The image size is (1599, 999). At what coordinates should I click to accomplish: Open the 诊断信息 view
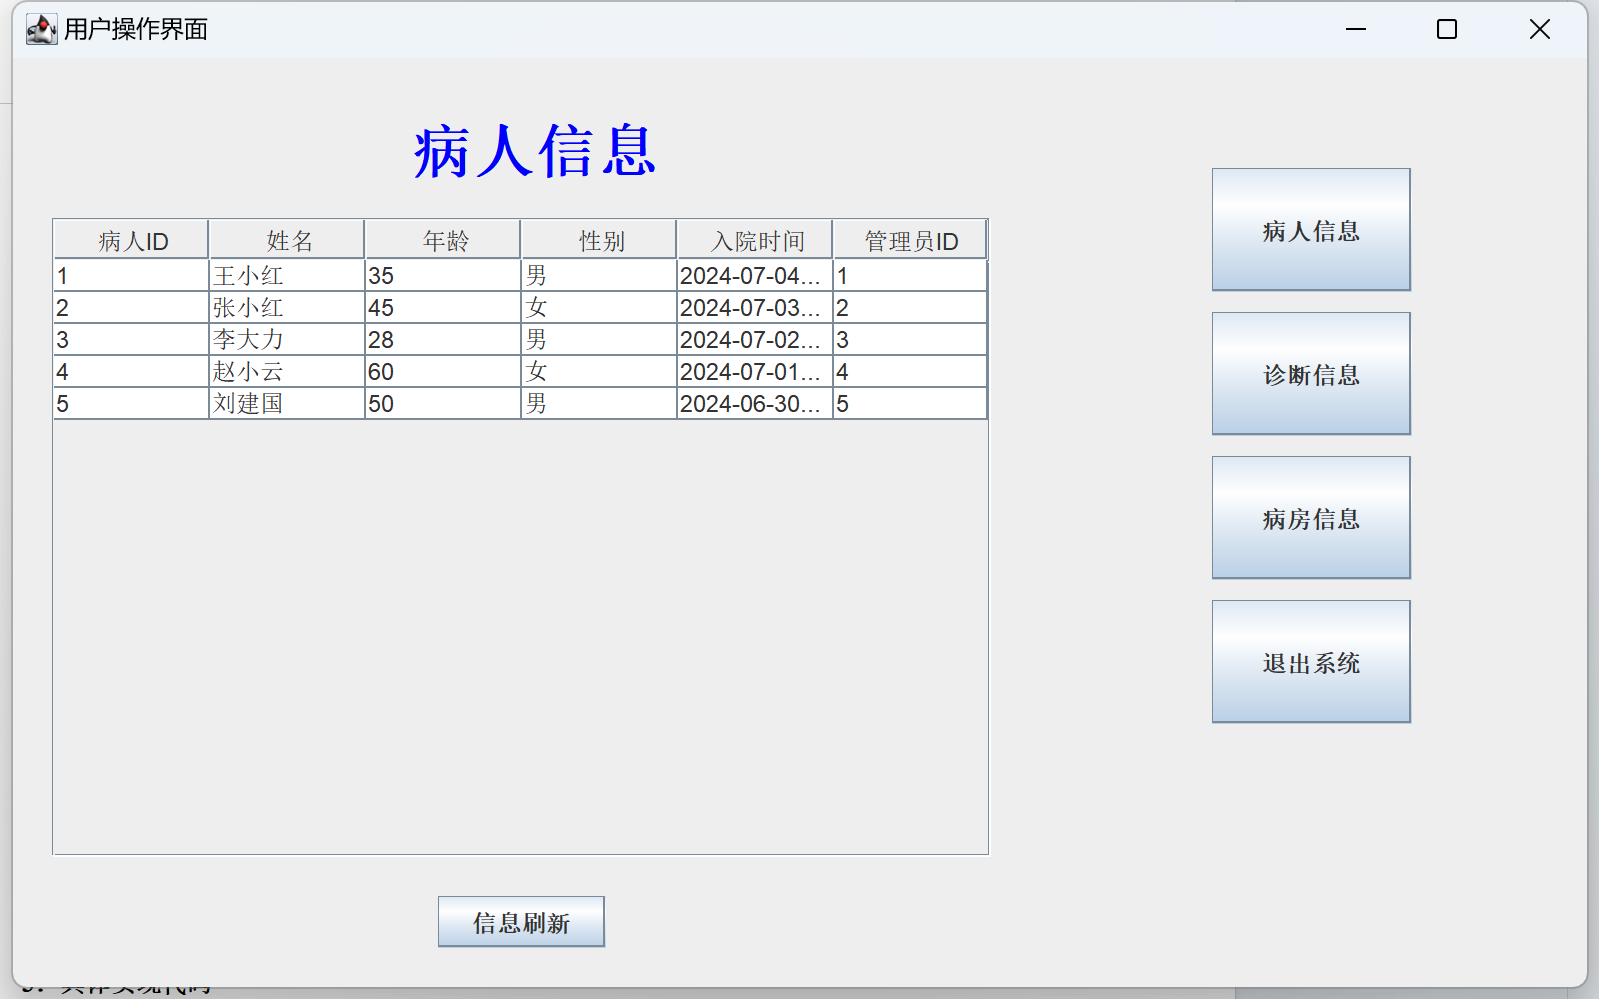pos(1310,374)
